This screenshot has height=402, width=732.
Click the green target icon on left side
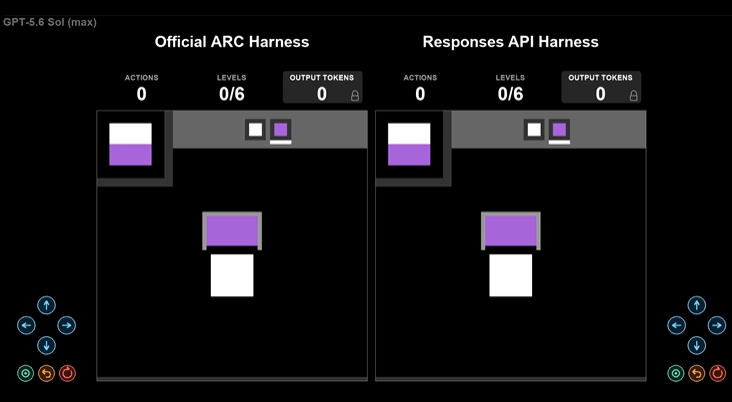[x=25, y=373]
